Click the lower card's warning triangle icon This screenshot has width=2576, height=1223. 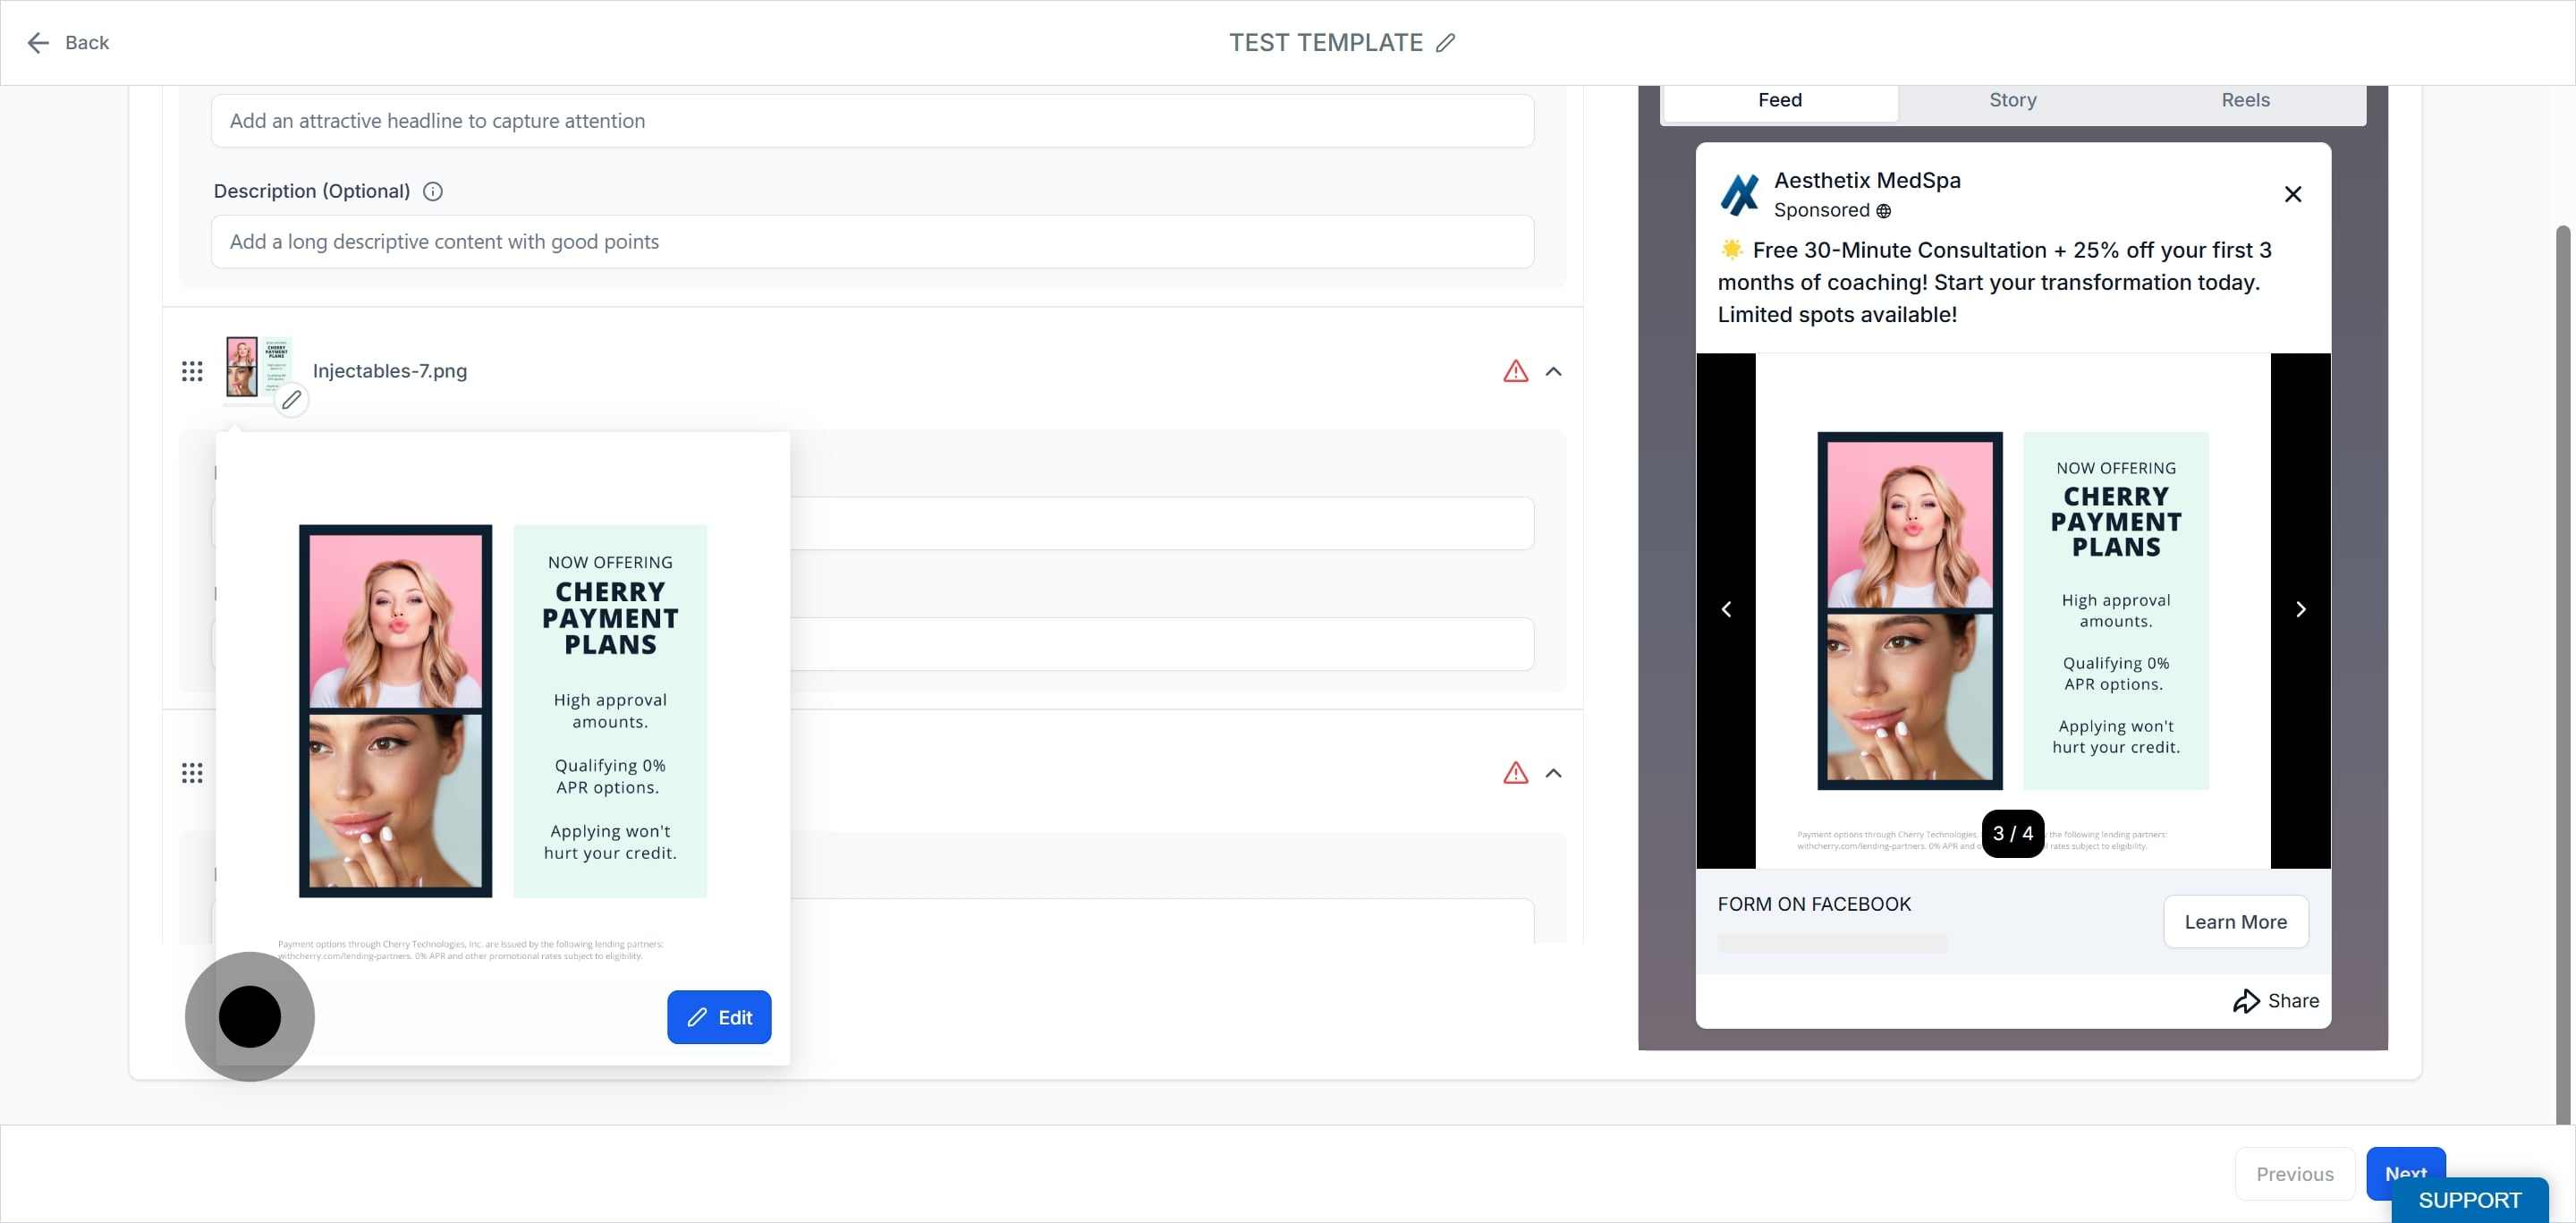click(x=1515, y=772)
